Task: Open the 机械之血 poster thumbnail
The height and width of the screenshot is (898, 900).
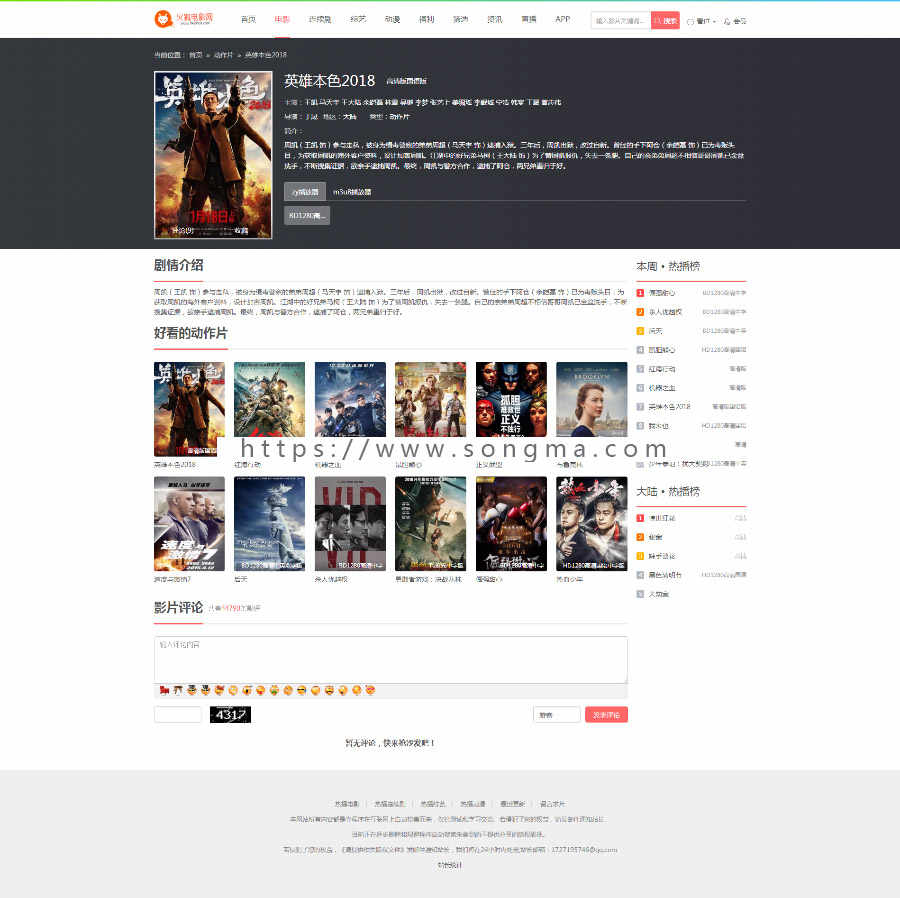Action: pyautogui.click(x=350, y=399)
